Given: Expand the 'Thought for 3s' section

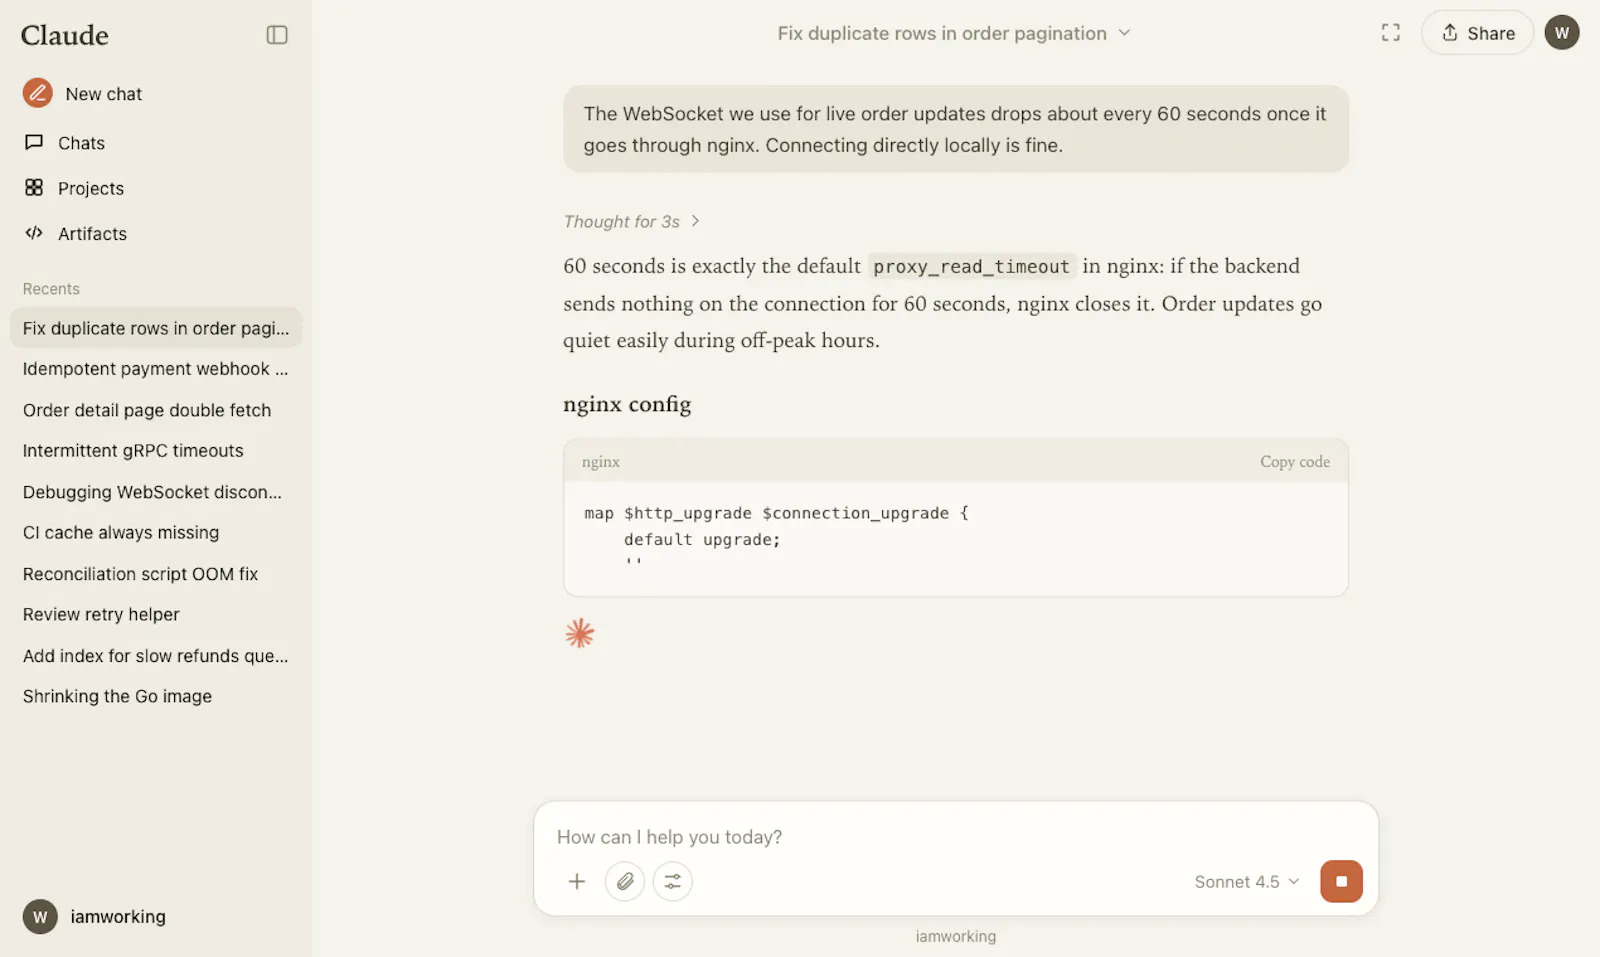Looking at the screenshot, I should pos(632,221).
